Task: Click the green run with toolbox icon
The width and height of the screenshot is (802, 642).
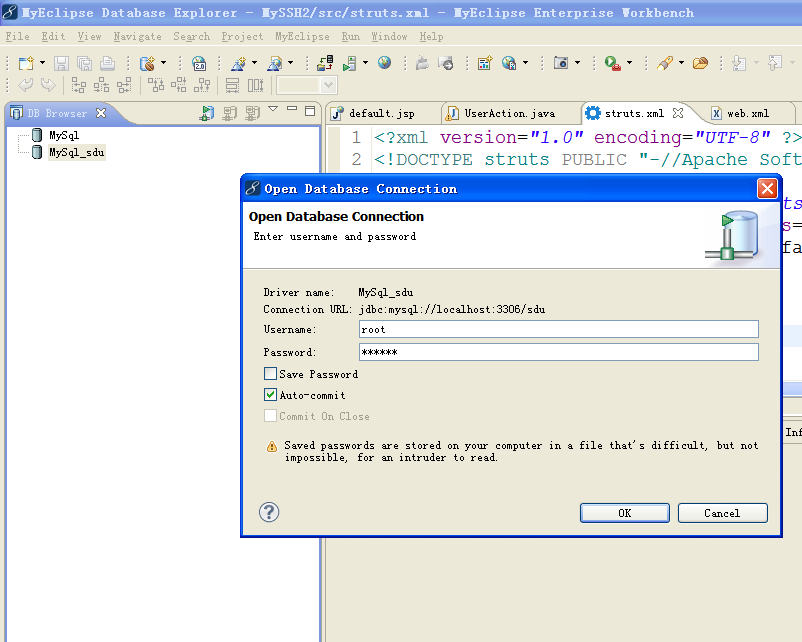Action: pyautogui.click(x=612, y=63)
